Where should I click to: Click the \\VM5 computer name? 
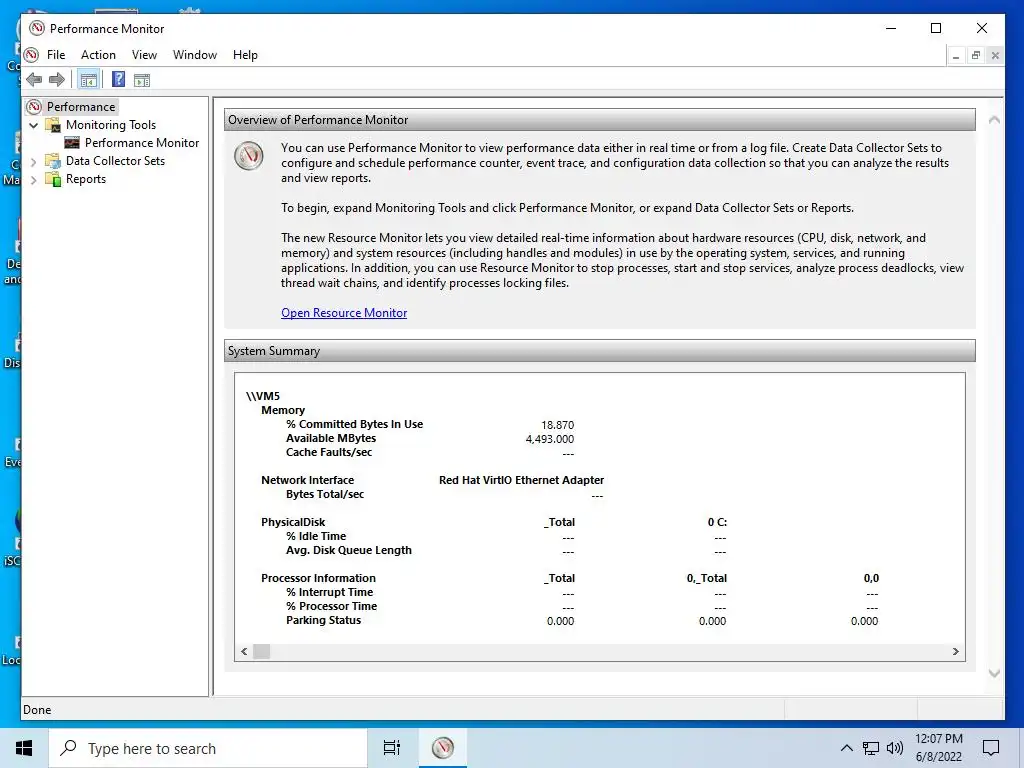pyautogui.click(x=263, y=396)
